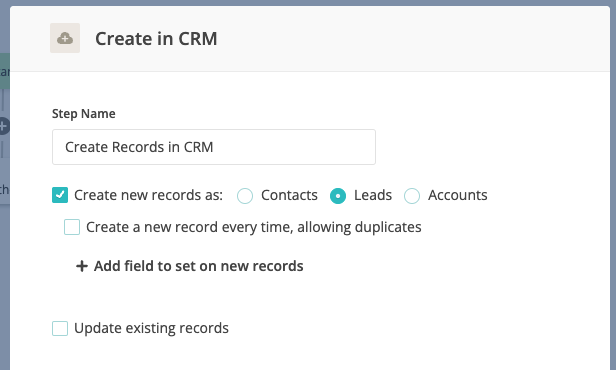Click the 'Leads' option label text
The image size is (616, 370).
click(x=373, y=195)
